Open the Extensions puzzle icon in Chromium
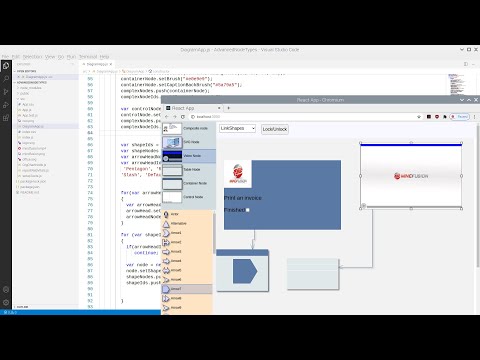 pos(445,117)
